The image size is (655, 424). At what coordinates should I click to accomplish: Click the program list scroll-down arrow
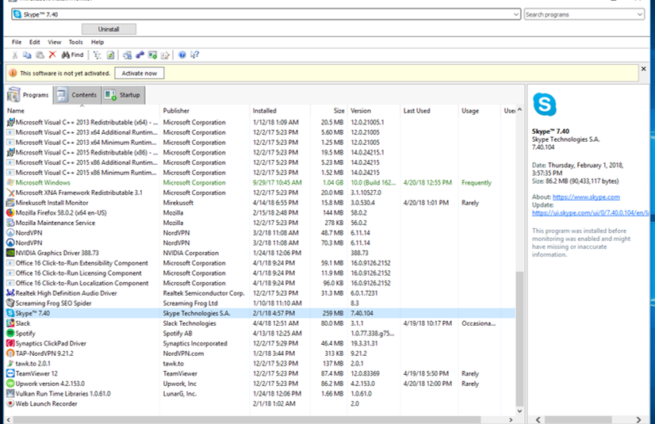pos(519,411)
